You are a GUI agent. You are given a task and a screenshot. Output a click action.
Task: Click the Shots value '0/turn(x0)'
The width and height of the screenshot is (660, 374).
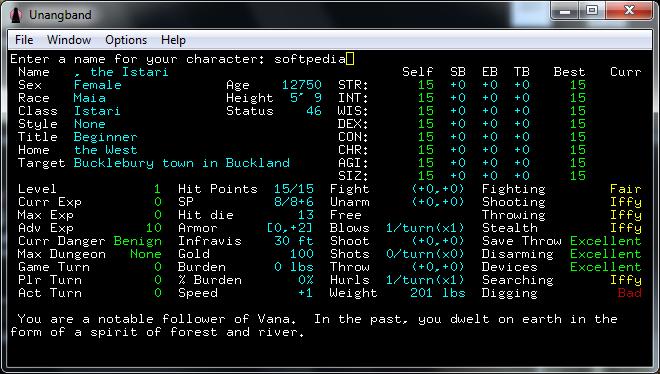tap(425, 255)
